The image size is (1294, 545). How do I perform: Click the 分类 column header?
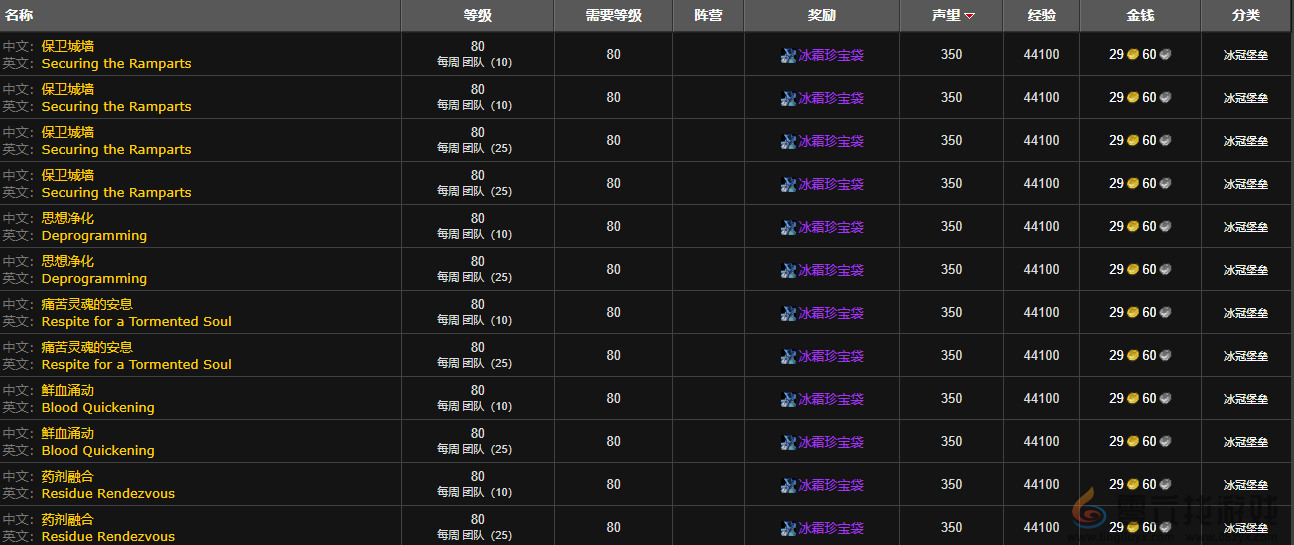pyautogui.click(x=1245, y=16)
